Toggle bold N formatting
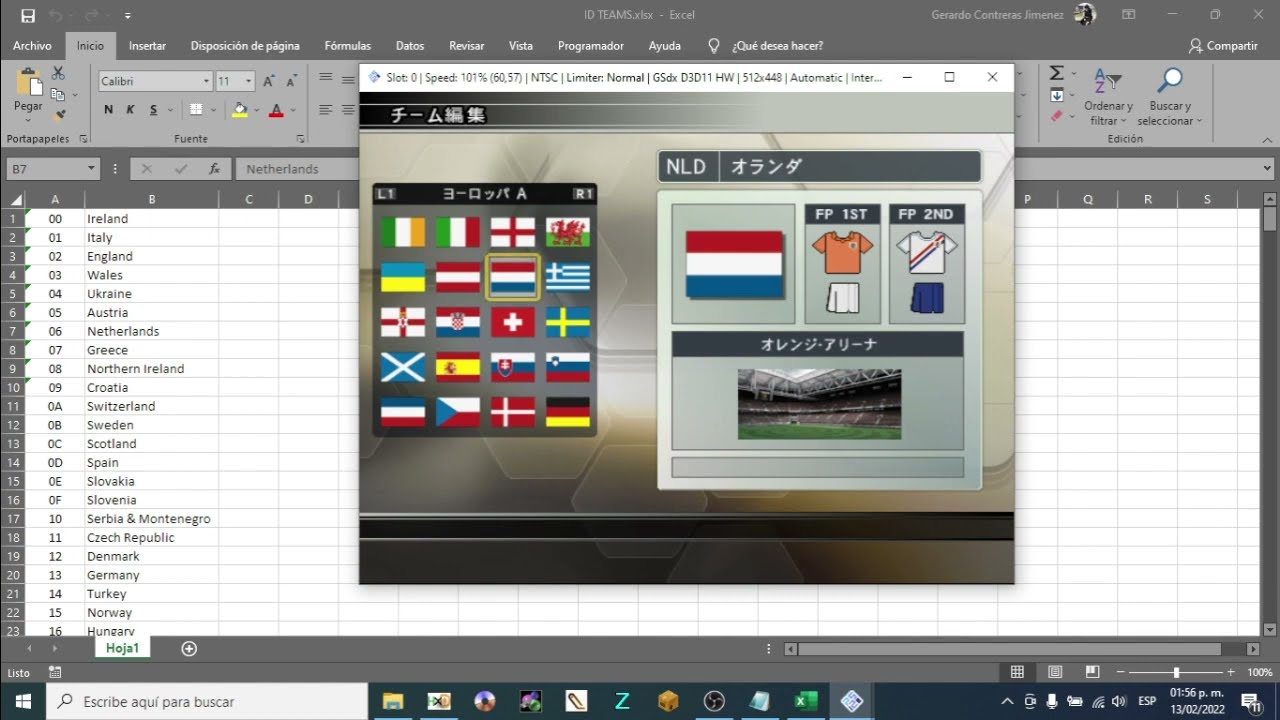Image resolution: width=1280 pixels, height=720 pixels. tap(108, 110)
